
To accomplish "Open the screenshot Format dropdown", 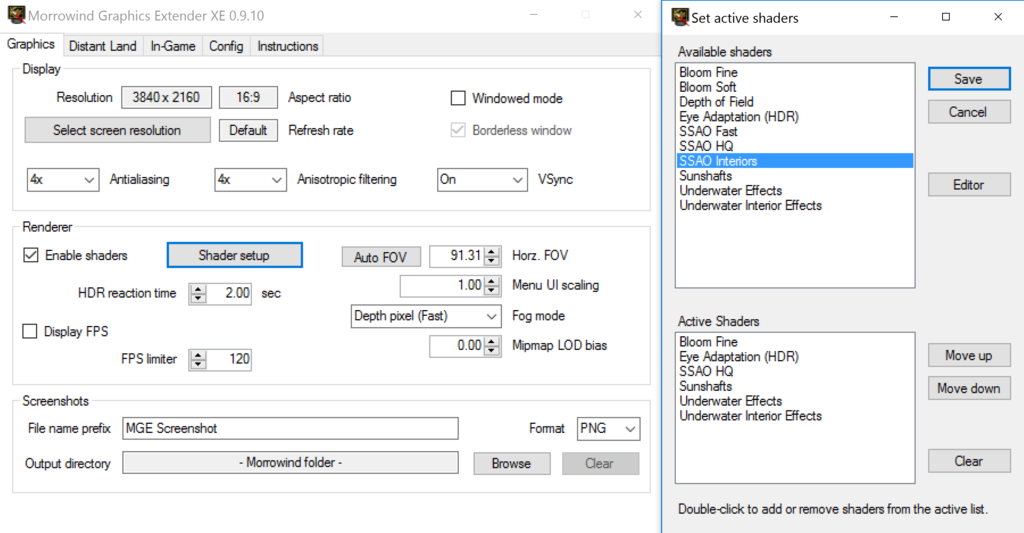I will [x=608, y=428].
